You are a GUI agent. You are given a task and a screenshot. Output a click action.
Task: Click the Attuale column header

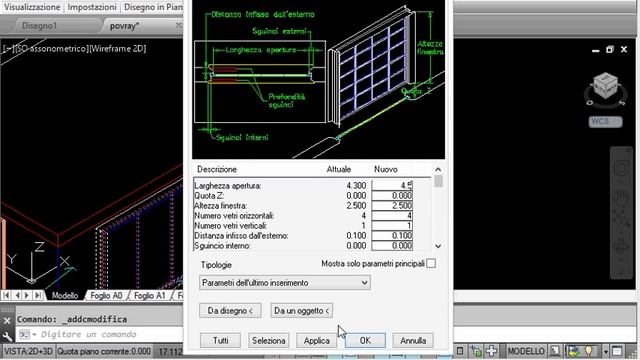point(339,169)
